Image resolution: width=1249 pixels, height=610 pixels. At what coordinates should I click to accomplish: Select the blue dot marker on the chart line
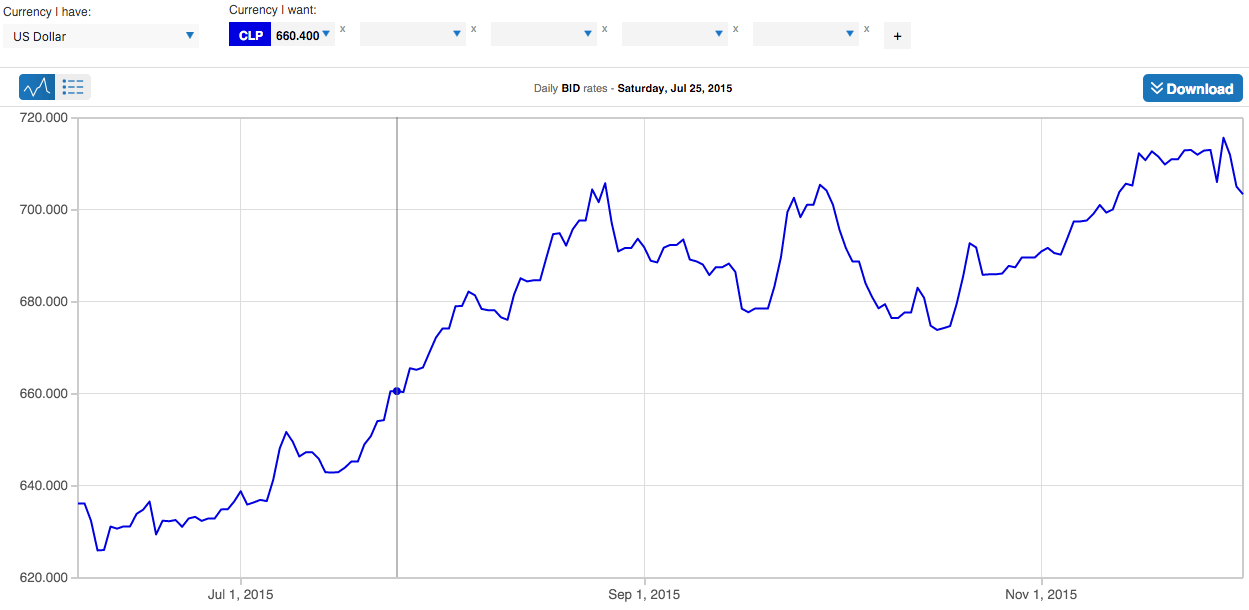[x=396, y=391]
